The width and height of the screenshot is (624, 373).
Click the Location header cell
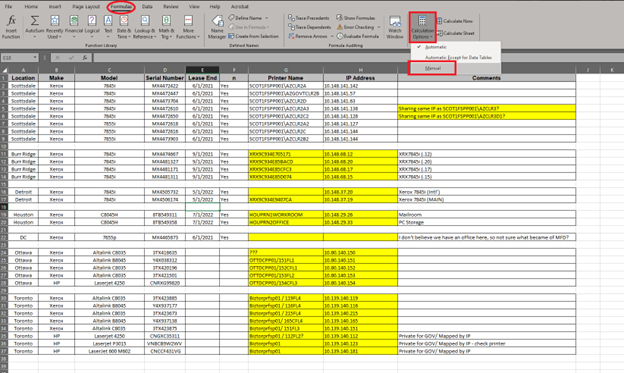[x=23, y=78]
